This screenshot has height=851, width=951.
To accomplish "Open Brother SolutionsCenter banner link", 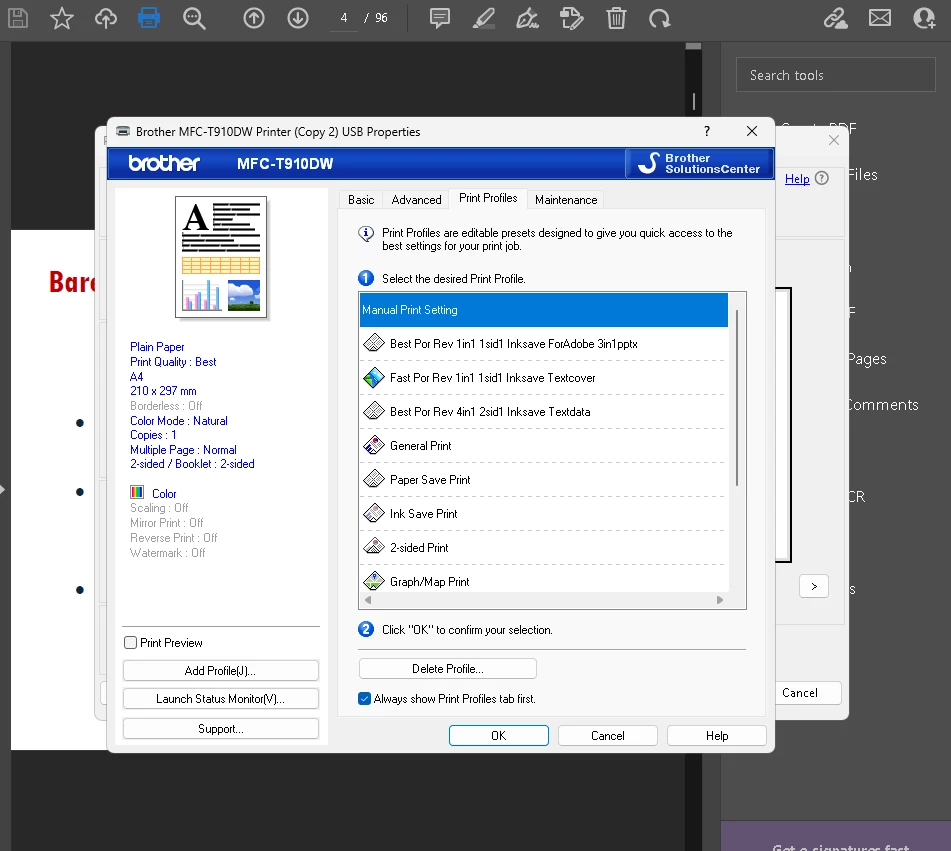I will pyautogui.click(x=699, y=163).
